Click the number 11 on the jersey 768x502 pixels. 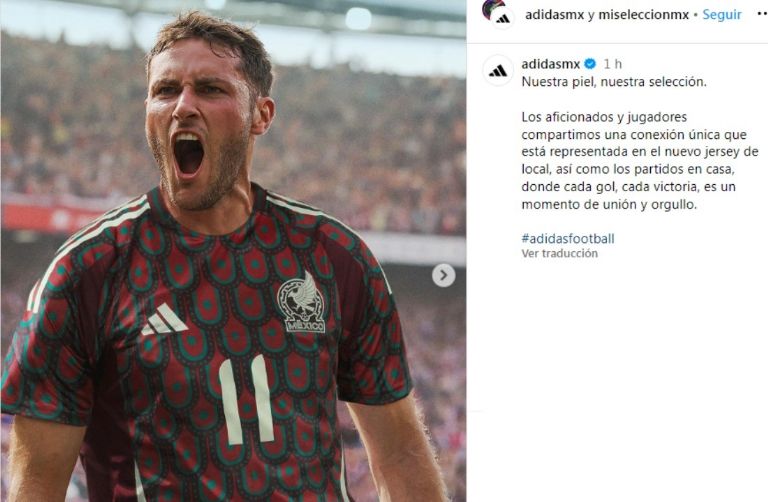[x=246, y=400]
